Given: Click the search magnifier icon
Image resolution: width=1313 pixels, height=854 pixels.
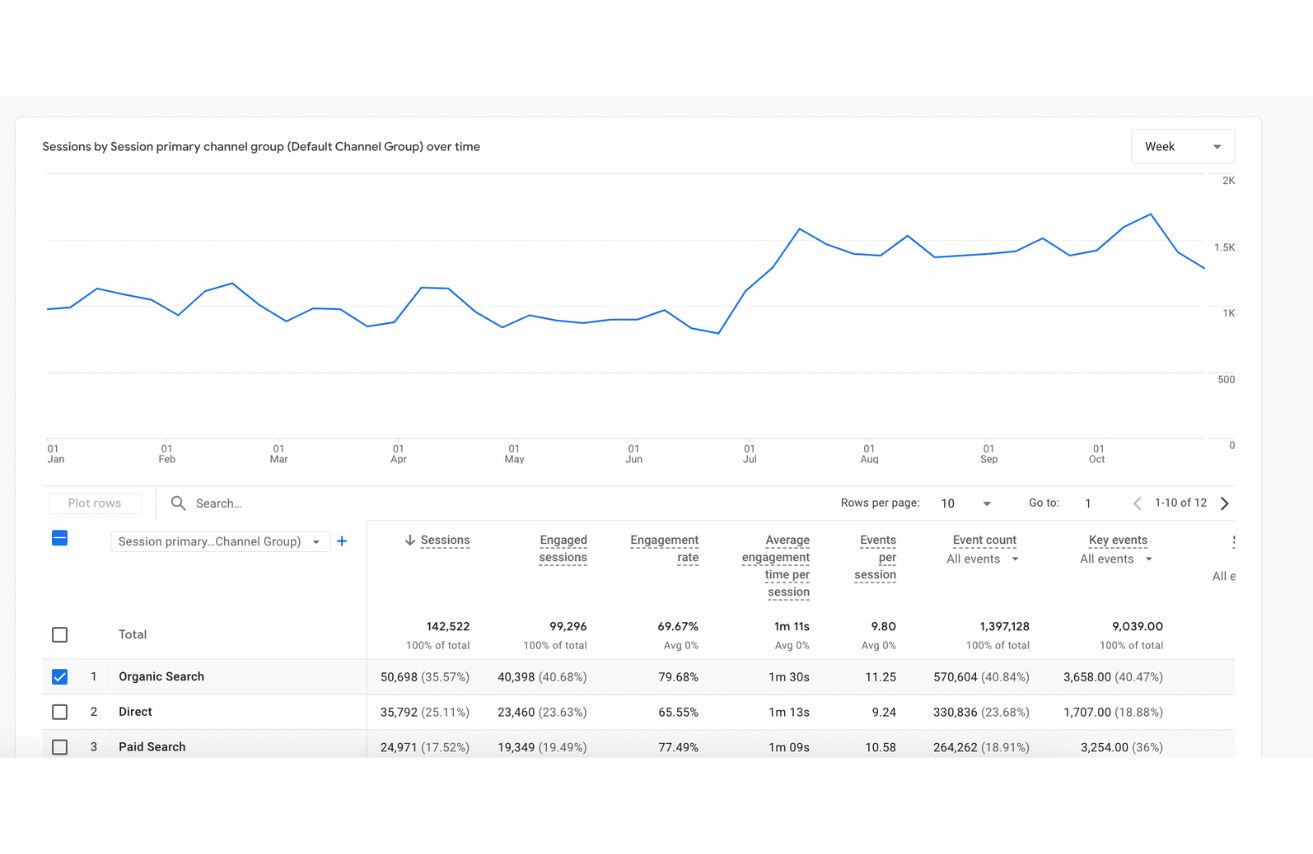Looking at the screenshot, I should point(178,503).
